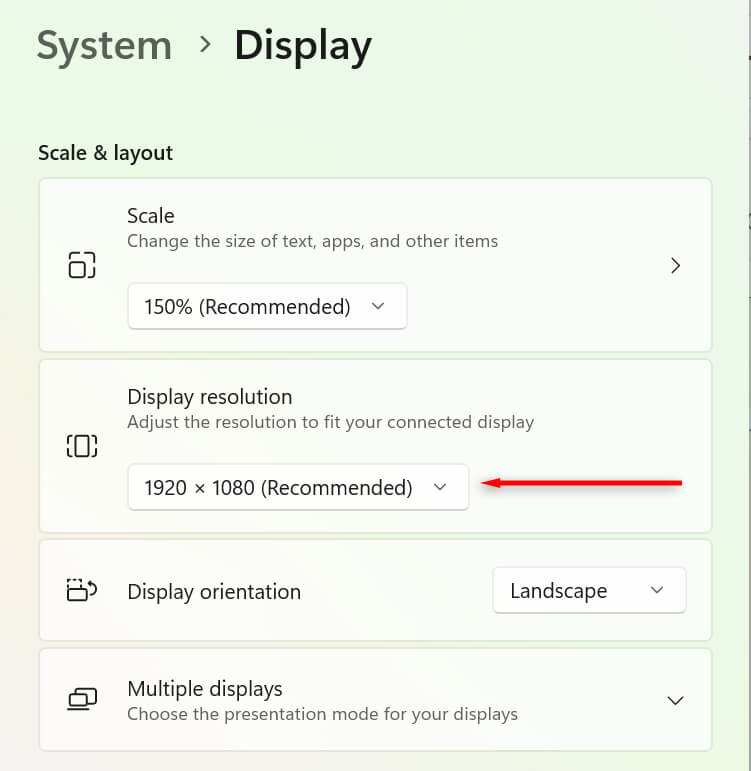Click the Display page title
This screenshot has height=771, width=751.
[303, 46]
